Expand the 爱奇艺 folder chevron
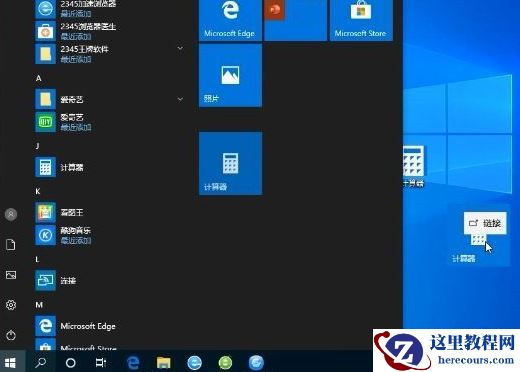 coord(180,99)
